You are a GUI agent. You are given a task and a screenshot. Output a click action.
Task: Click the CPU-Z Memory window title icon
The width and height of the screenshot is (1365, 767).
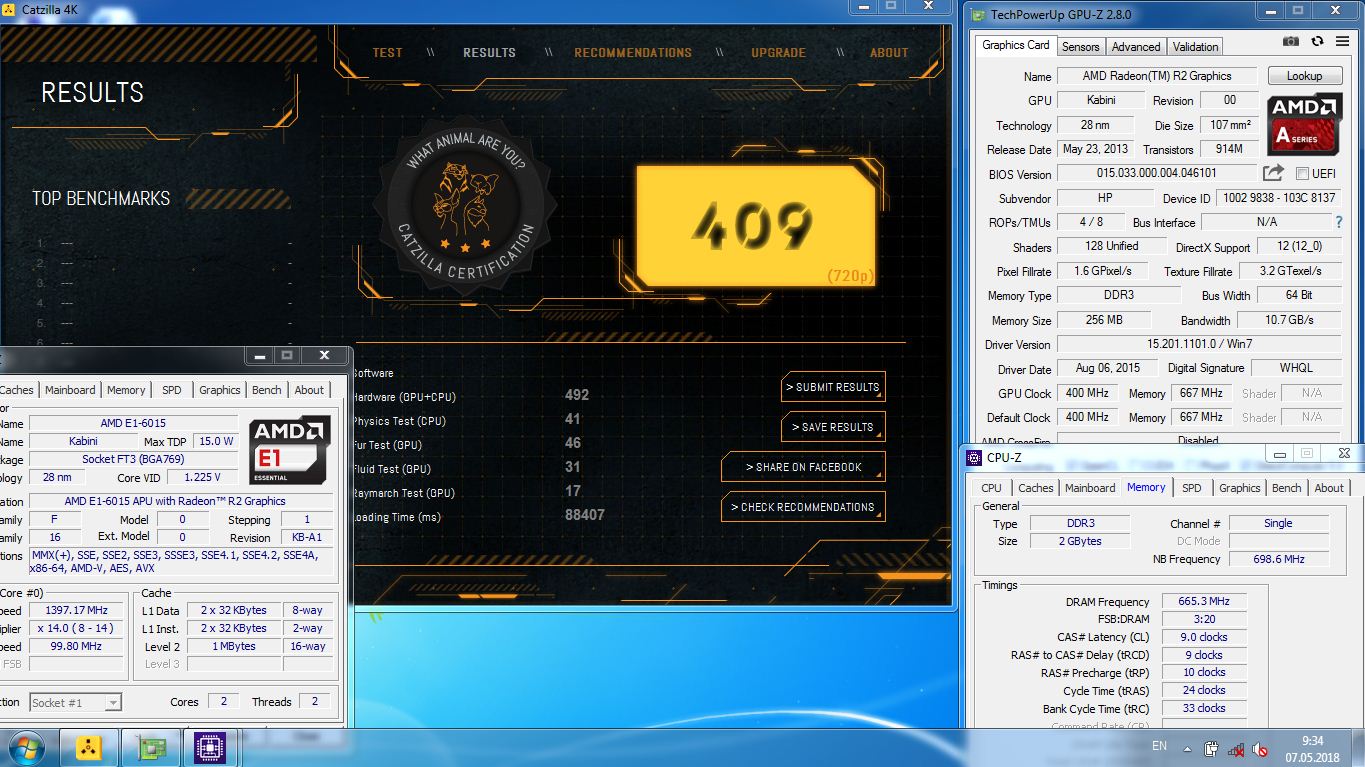[974, 458]
